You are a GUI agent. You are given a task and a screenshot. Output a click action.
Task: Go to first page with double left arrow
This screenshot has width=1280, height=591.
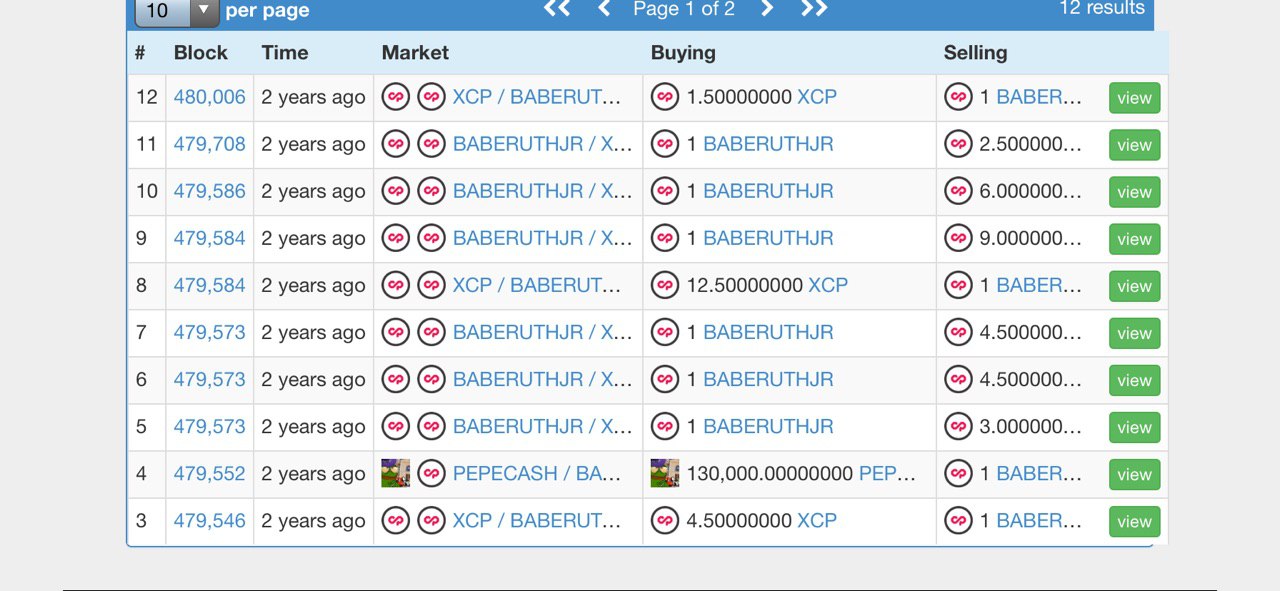pyautogui.click(x=557, y=9)
